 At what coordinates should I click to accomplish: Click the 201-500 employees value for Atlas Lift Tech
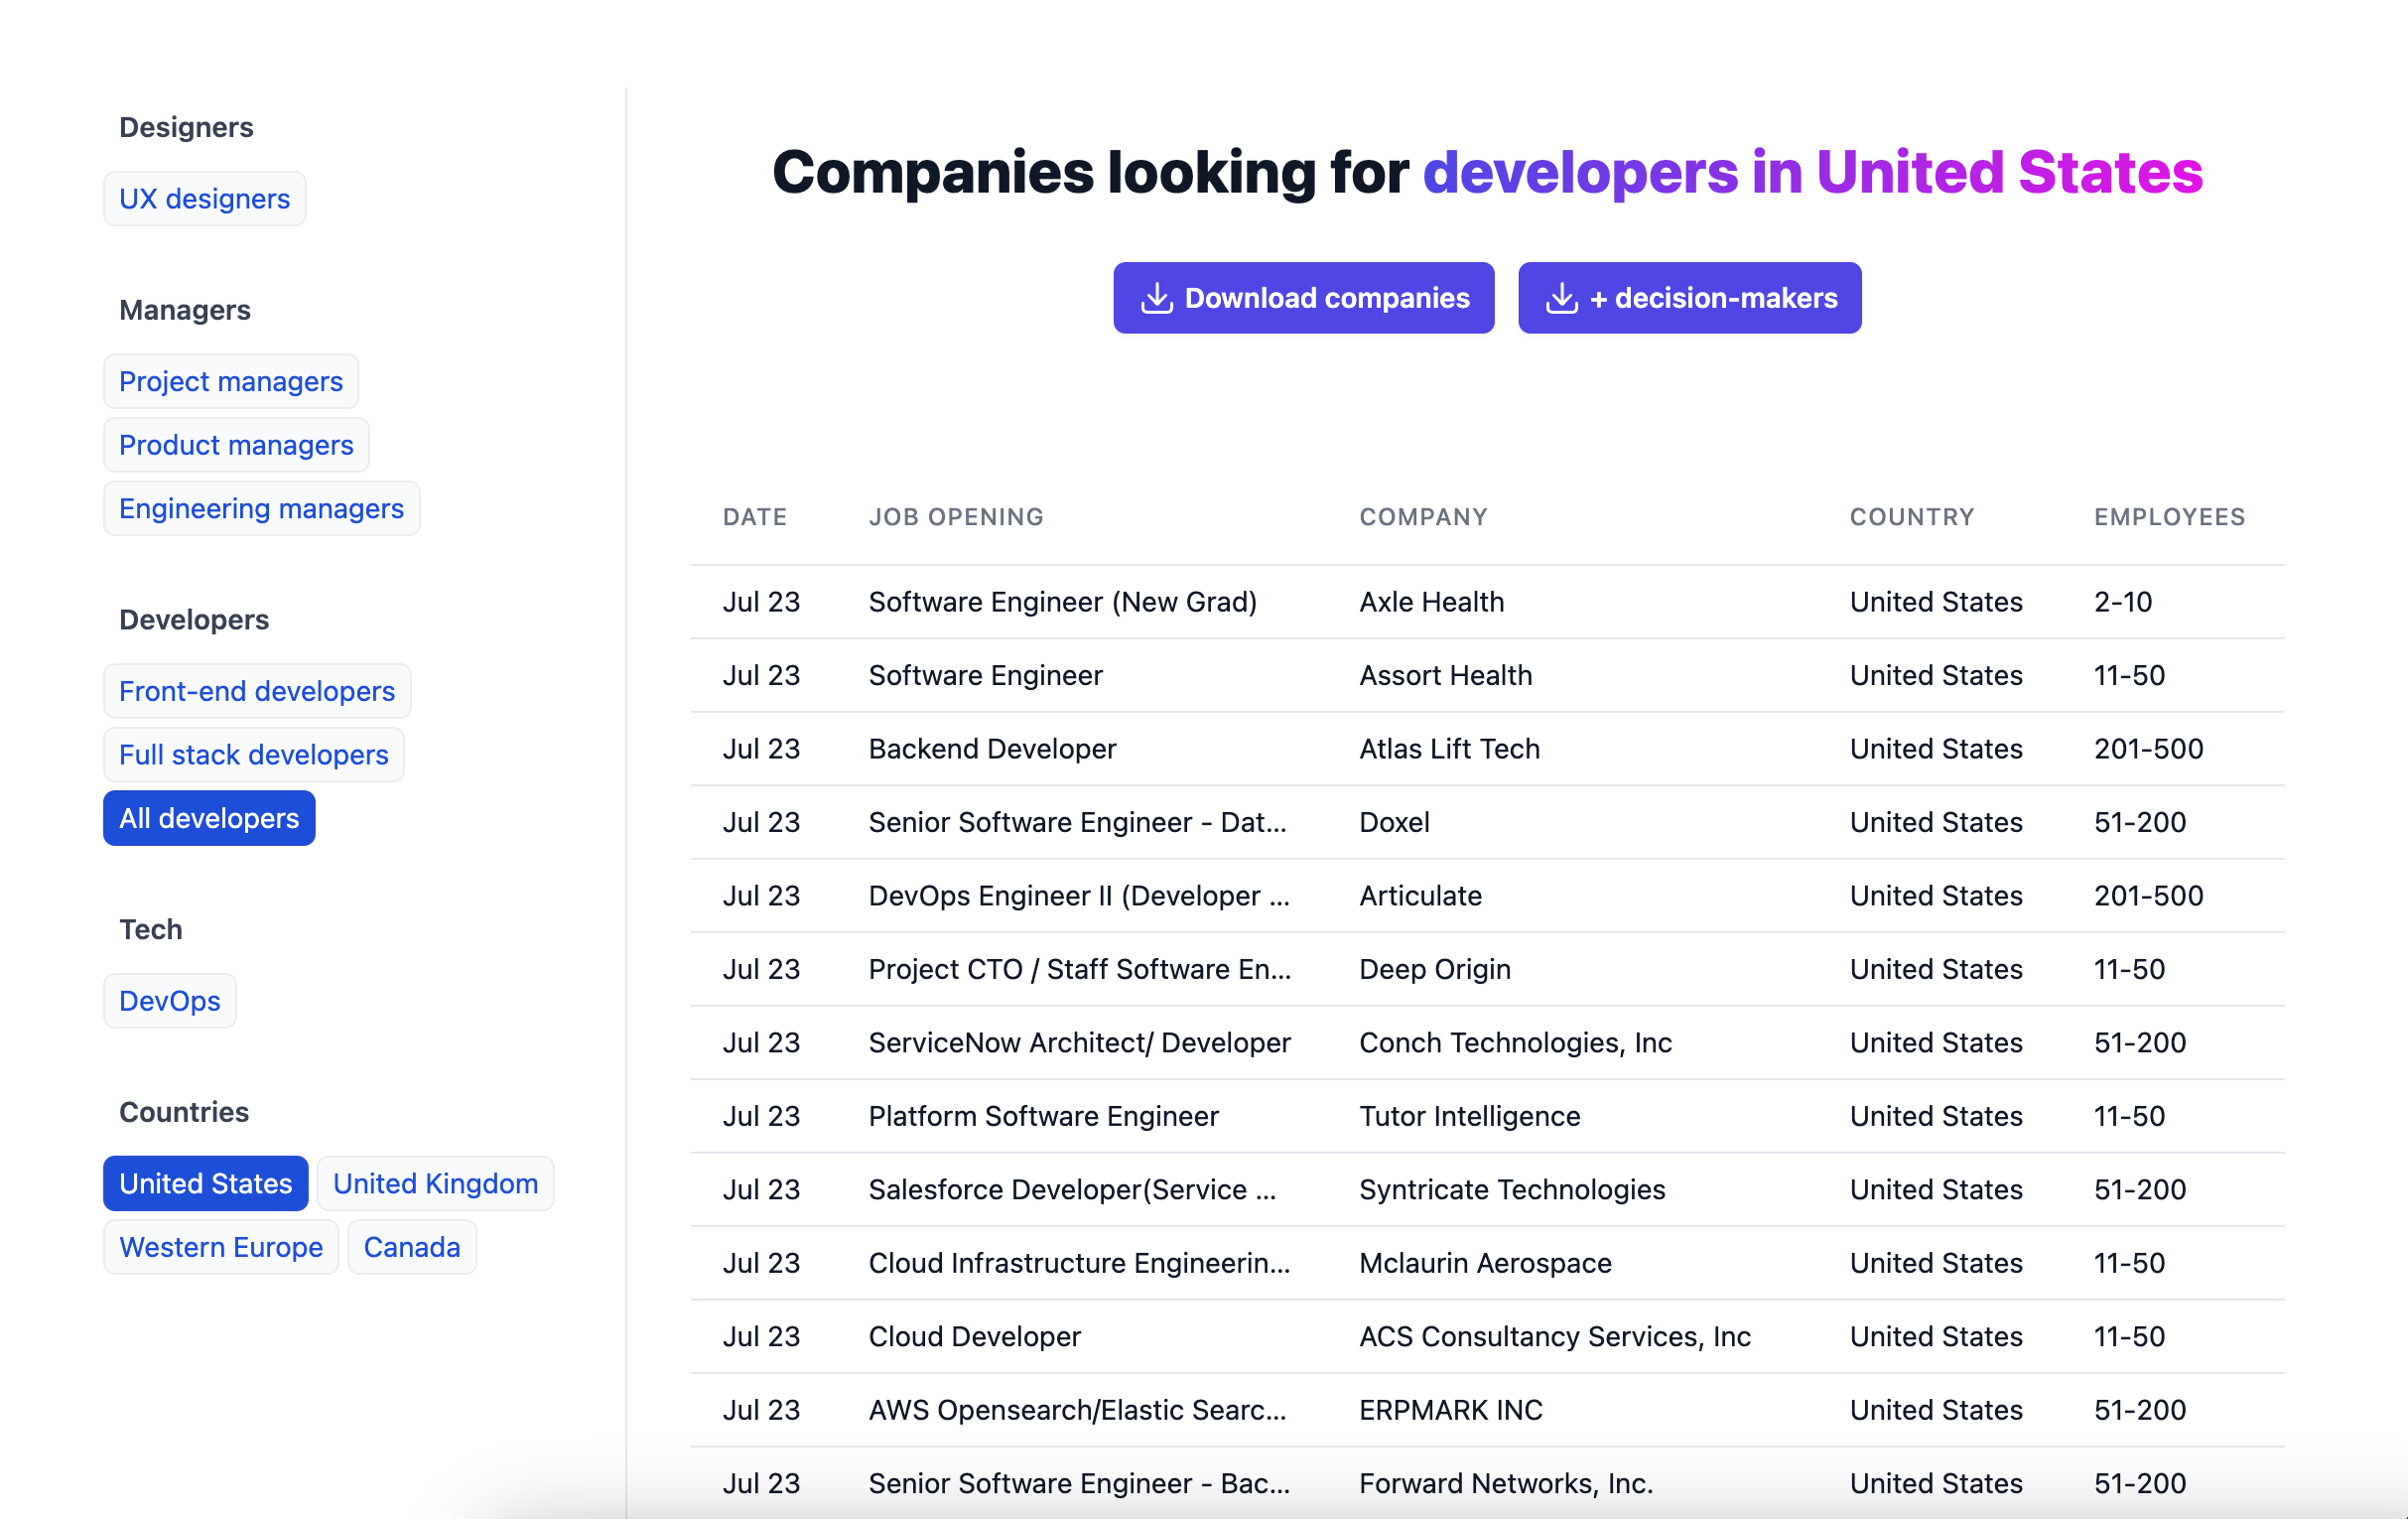click(2149, 749)
